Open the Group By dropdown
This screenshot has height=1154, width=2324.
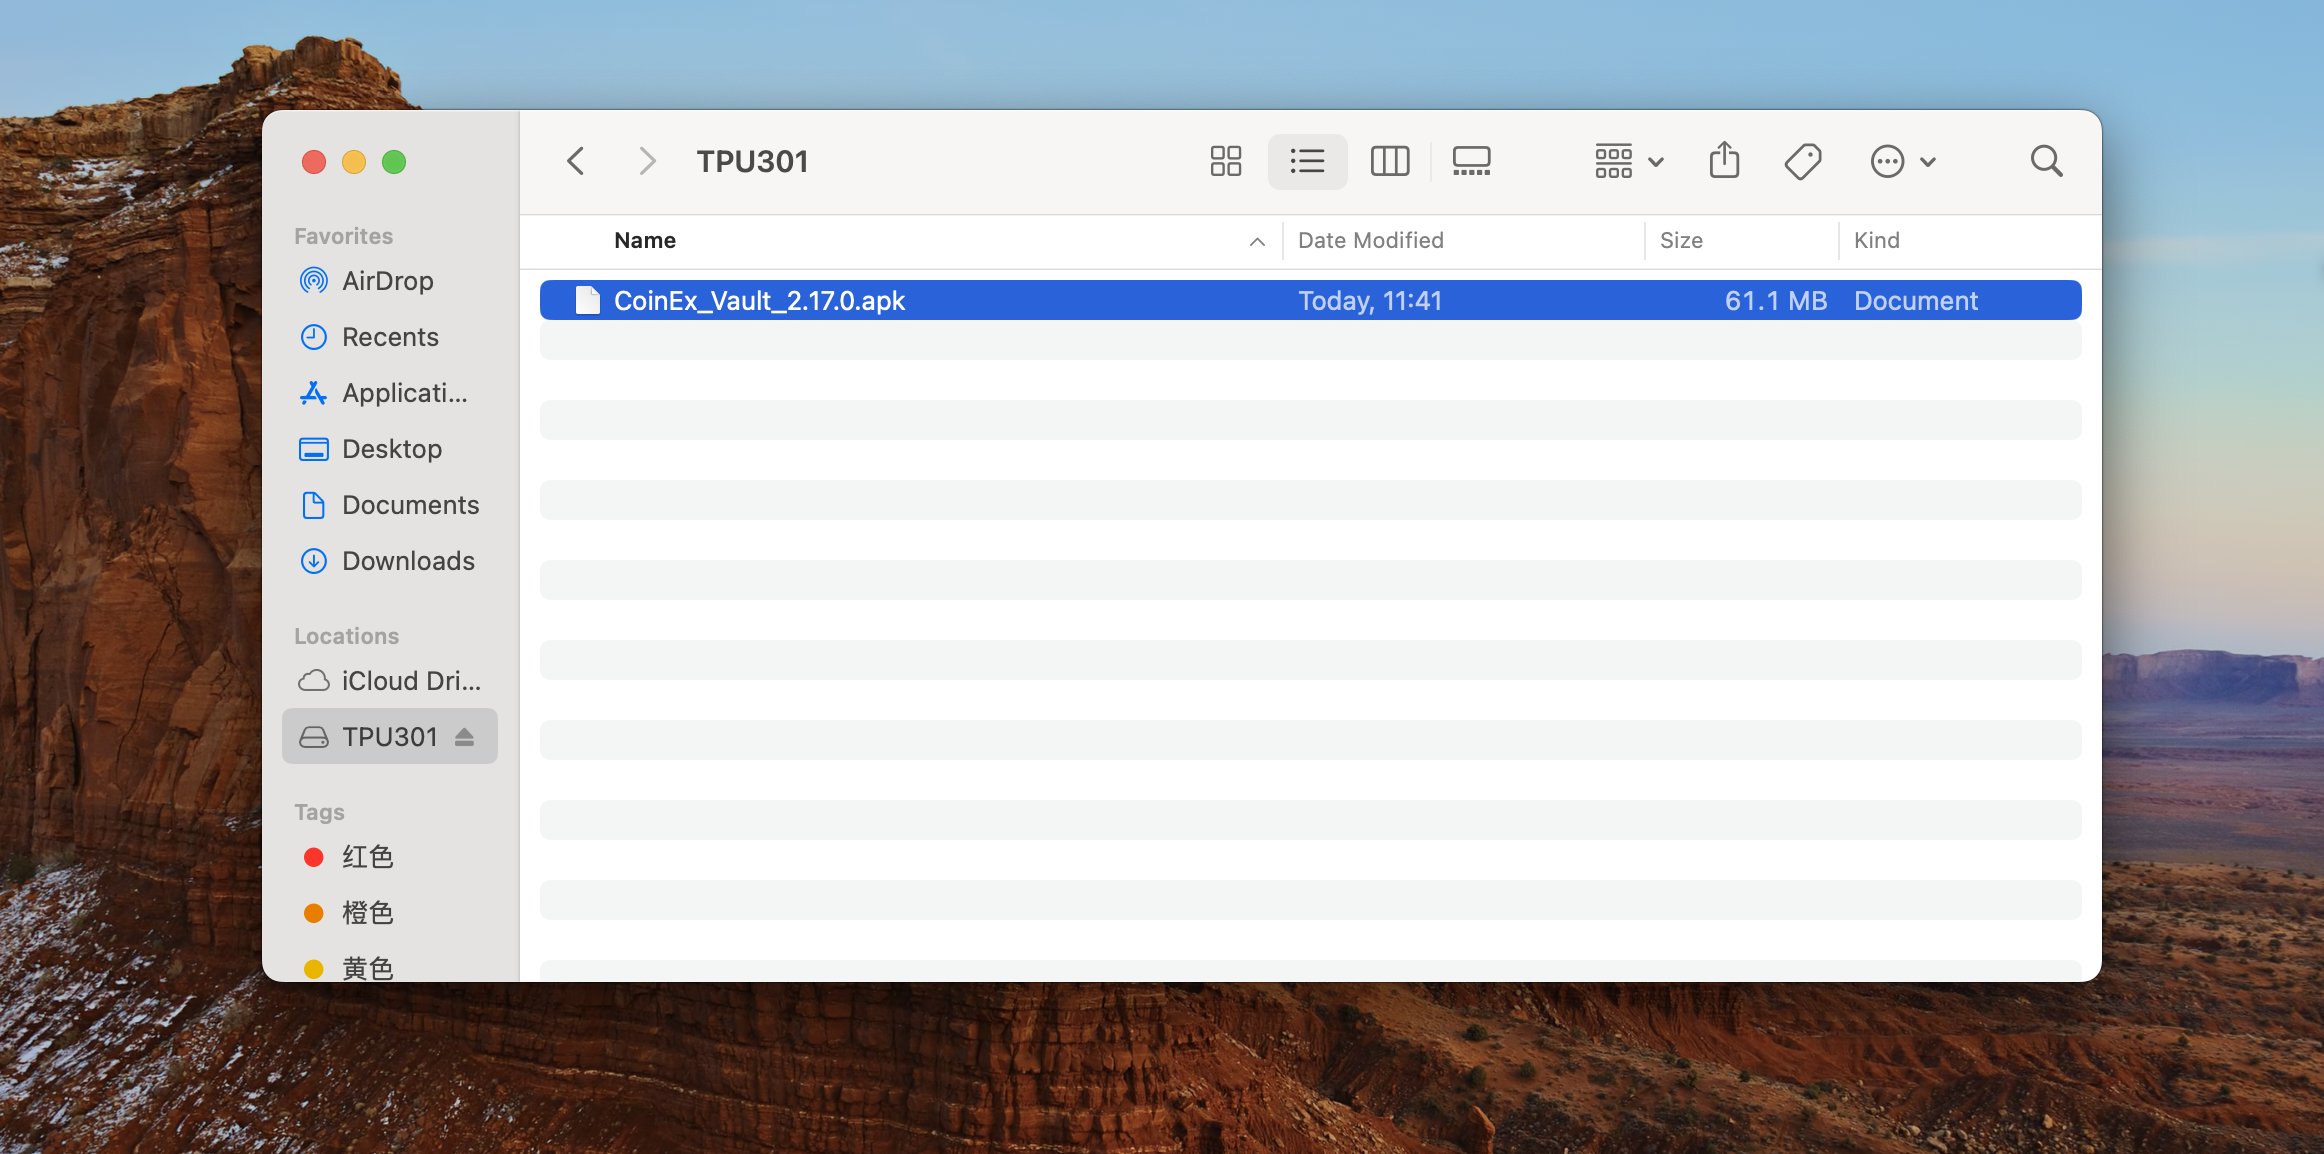click(x=1629, y=161)
